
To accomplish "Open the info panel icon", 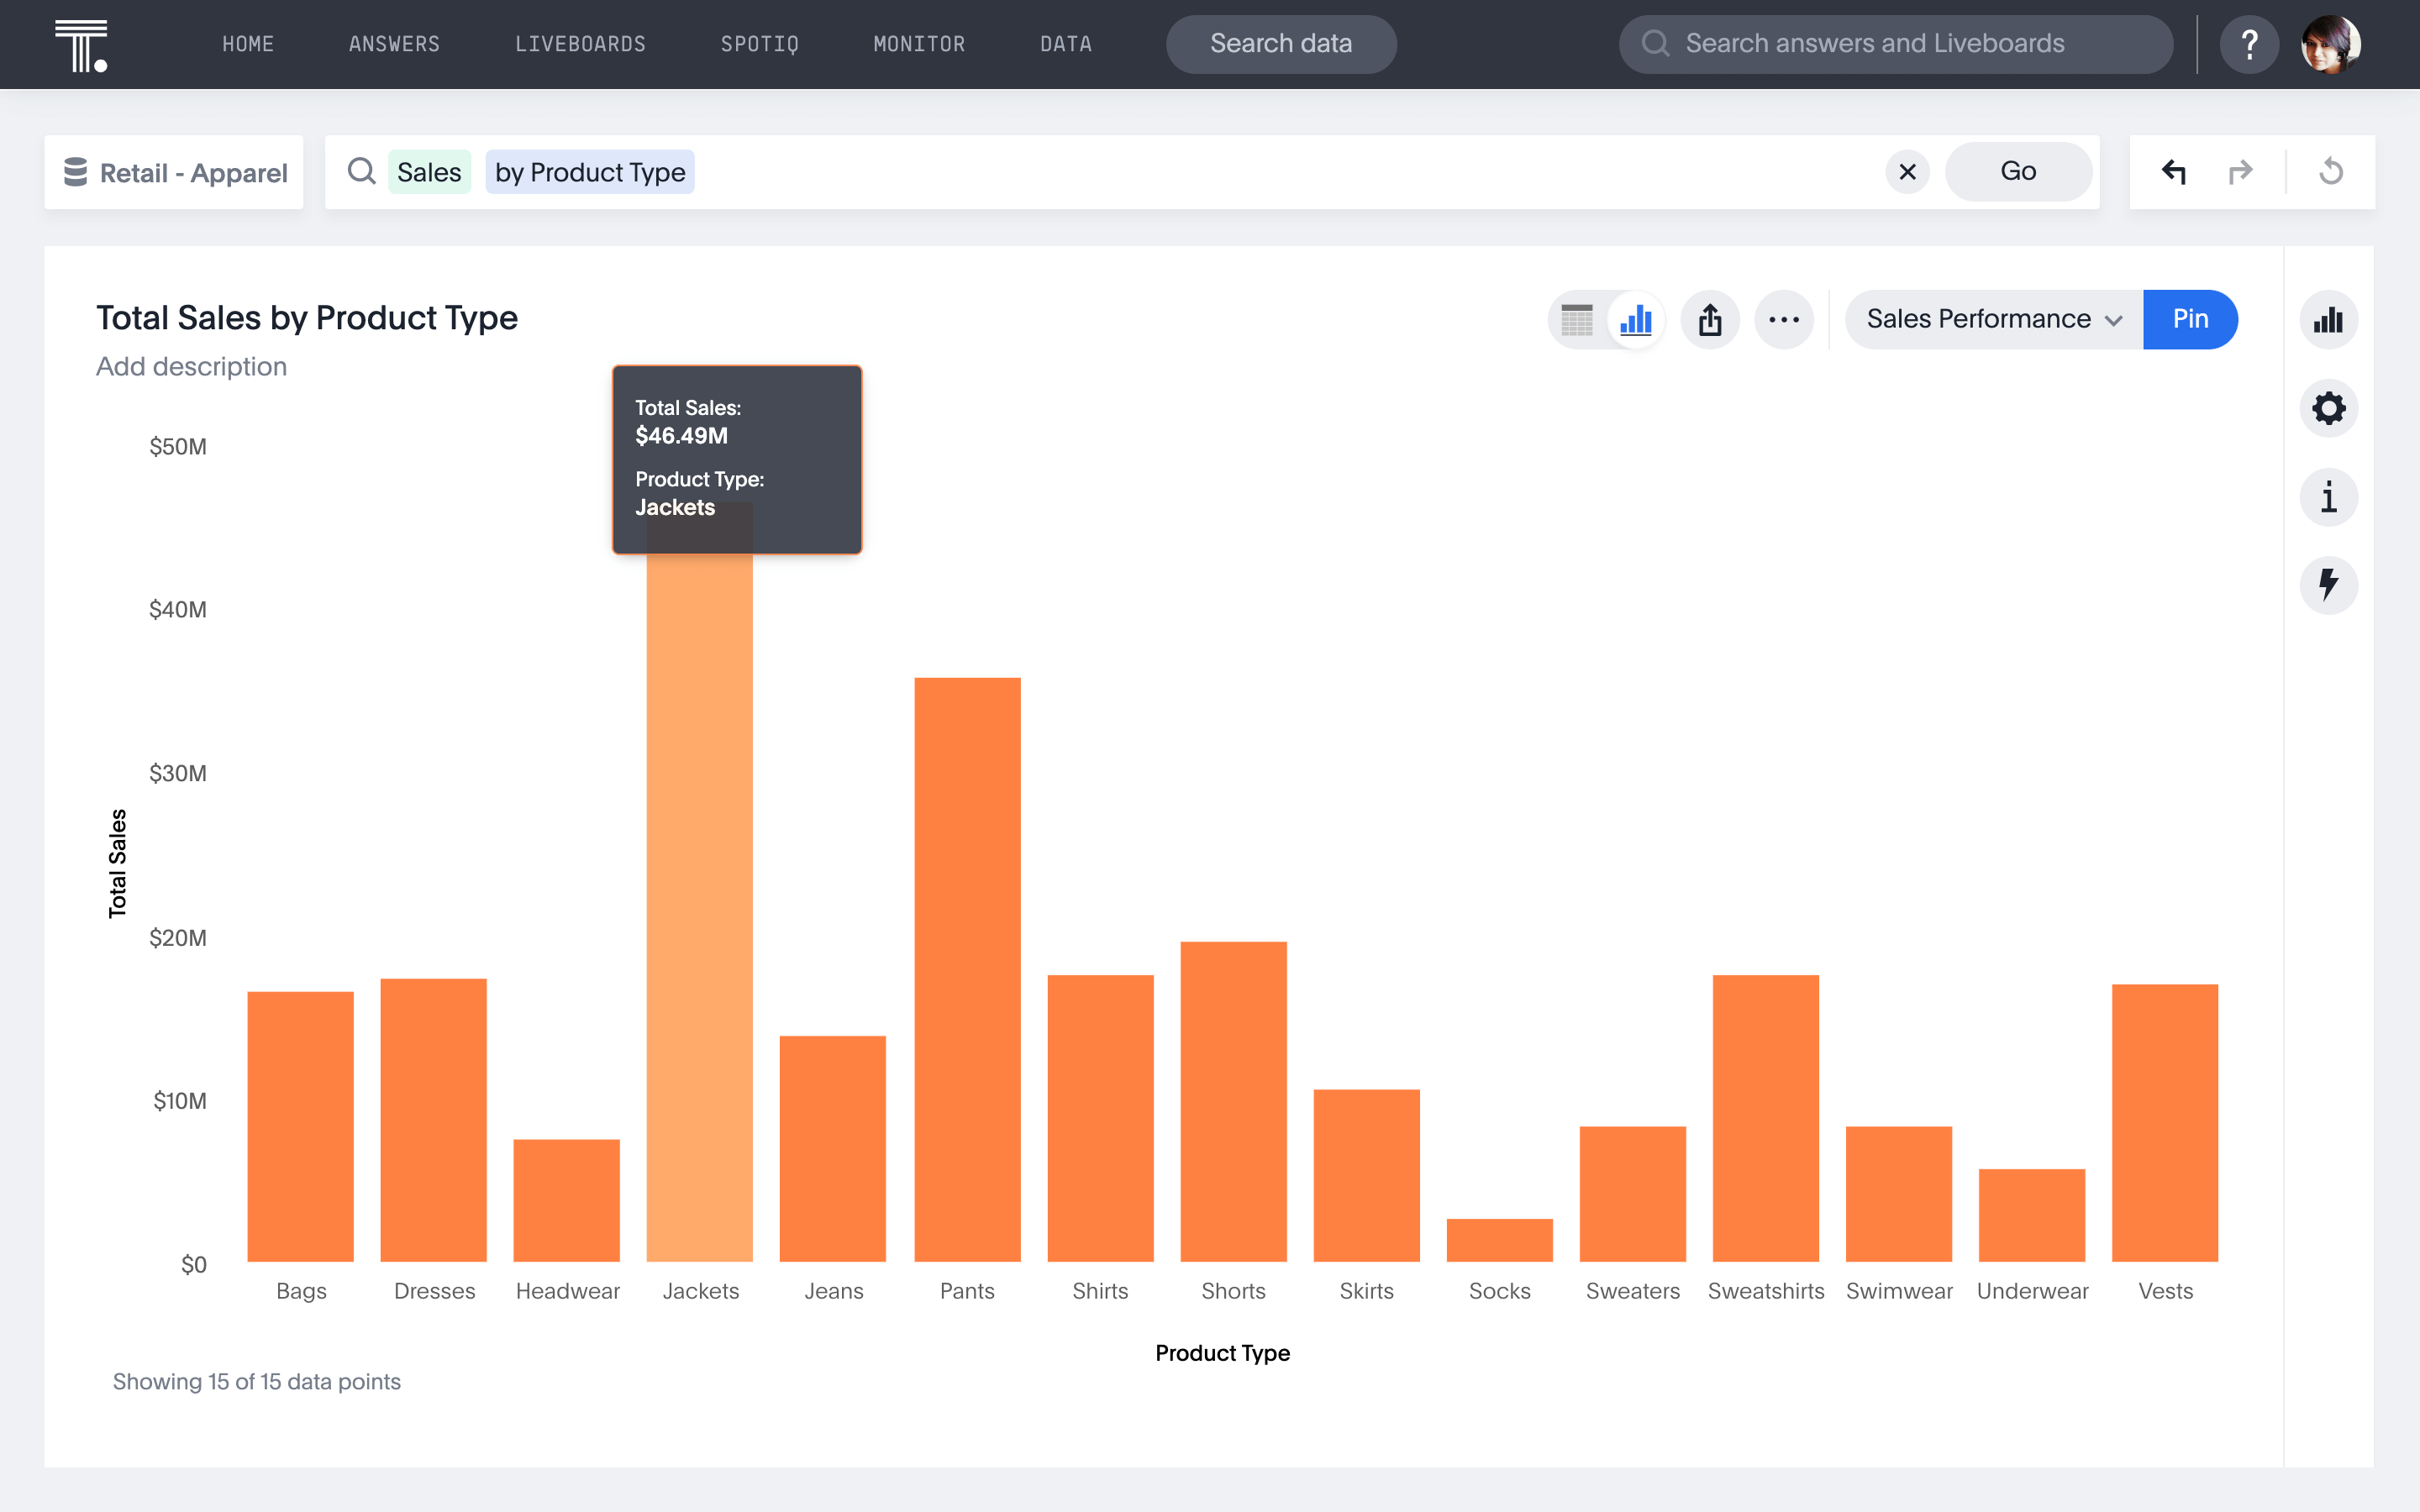I will pyautogui.click(x=2328, y=497).
